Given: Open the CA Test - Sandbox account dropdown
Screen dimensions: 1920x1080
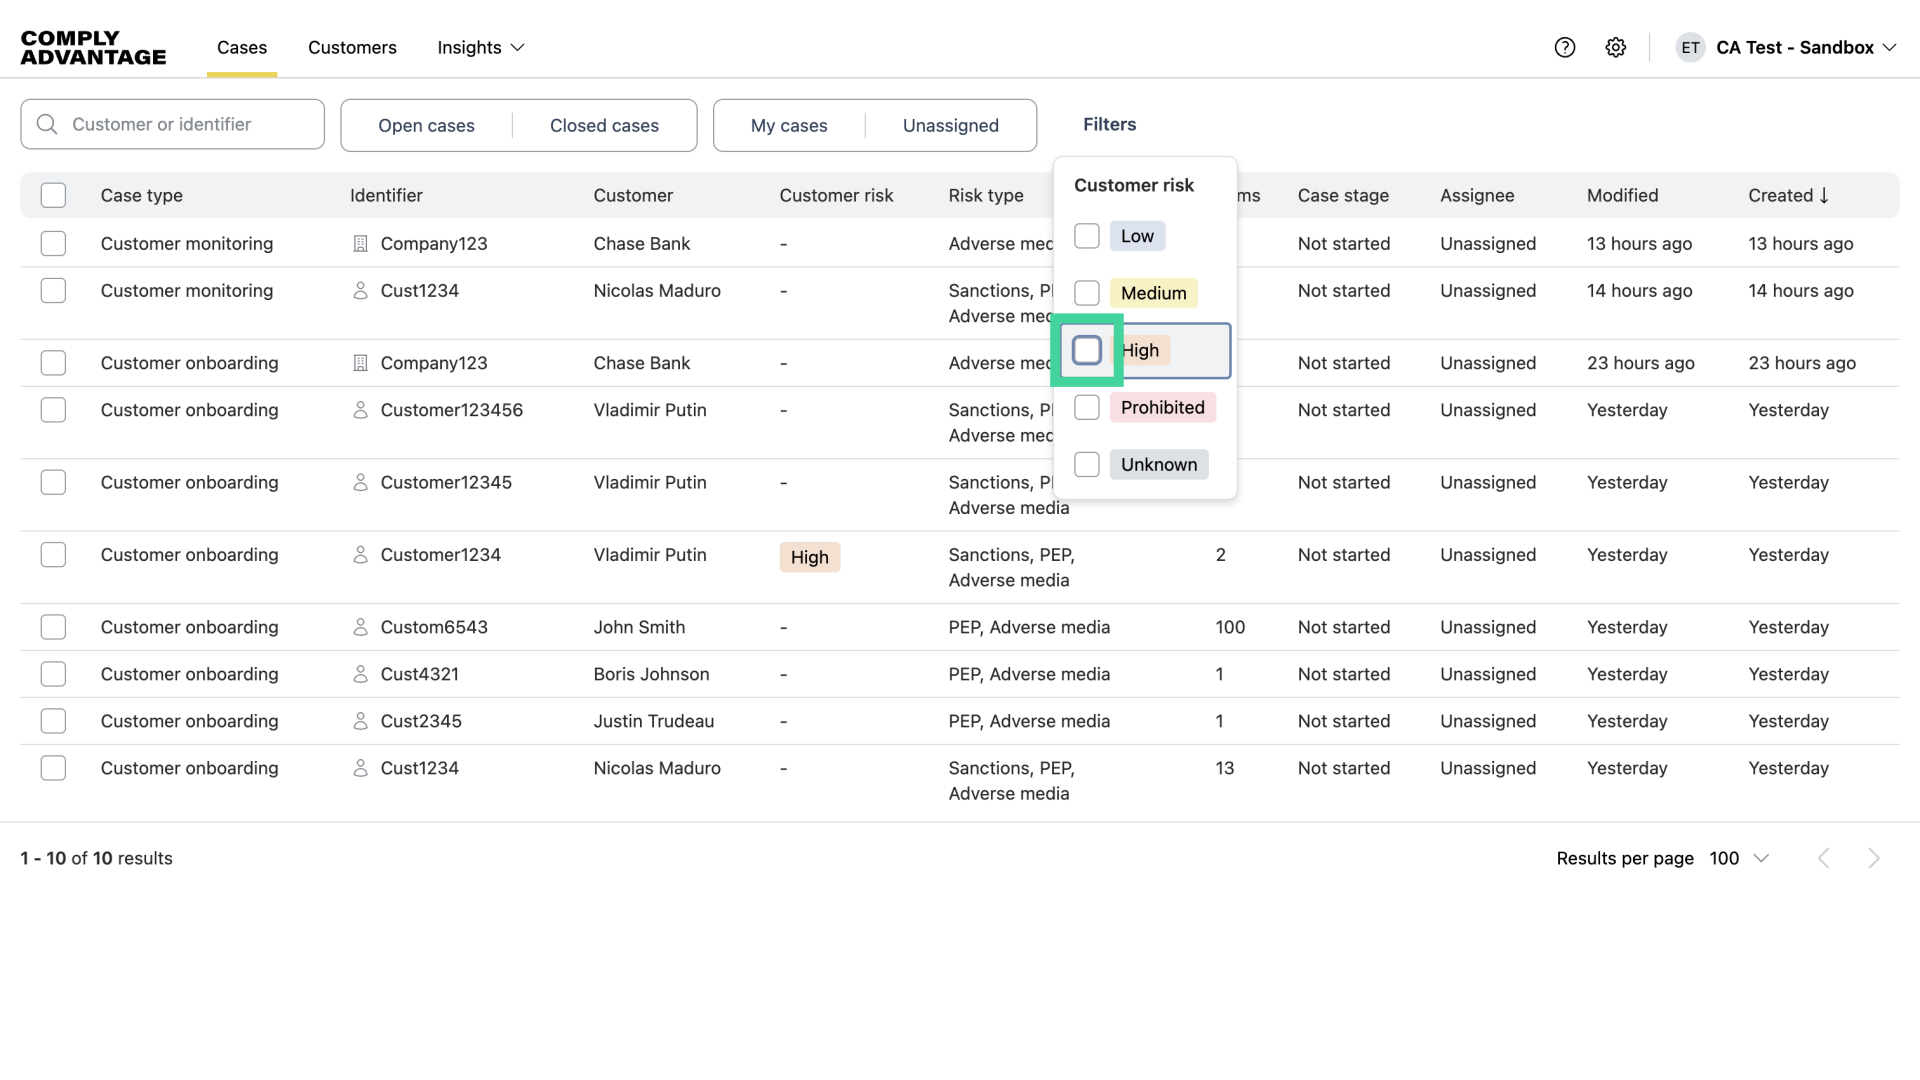Looking at the screenshot, I should (x=1805, y=47).
